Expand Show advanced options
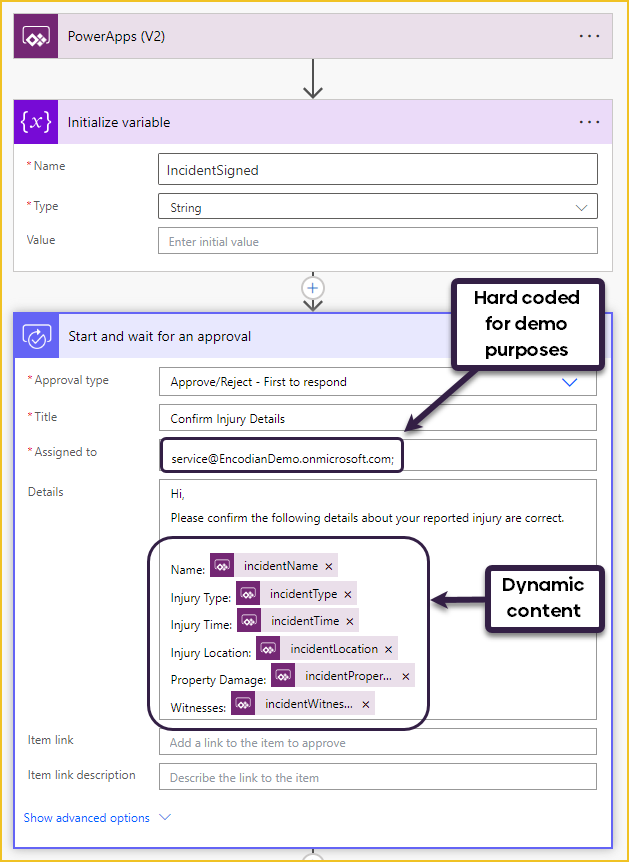 point(97,817)
